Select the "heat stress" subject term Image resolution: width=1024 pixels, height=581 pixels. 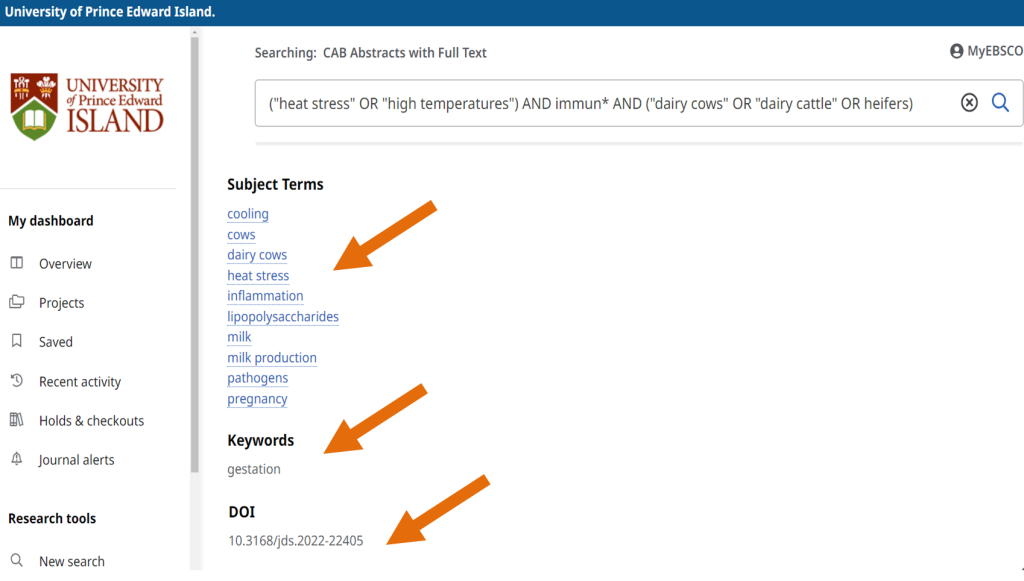[258, 276]
